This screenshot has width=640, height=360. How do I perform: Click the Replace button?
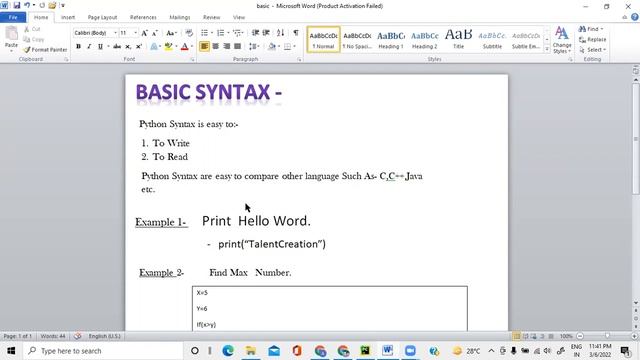point(593,40)
